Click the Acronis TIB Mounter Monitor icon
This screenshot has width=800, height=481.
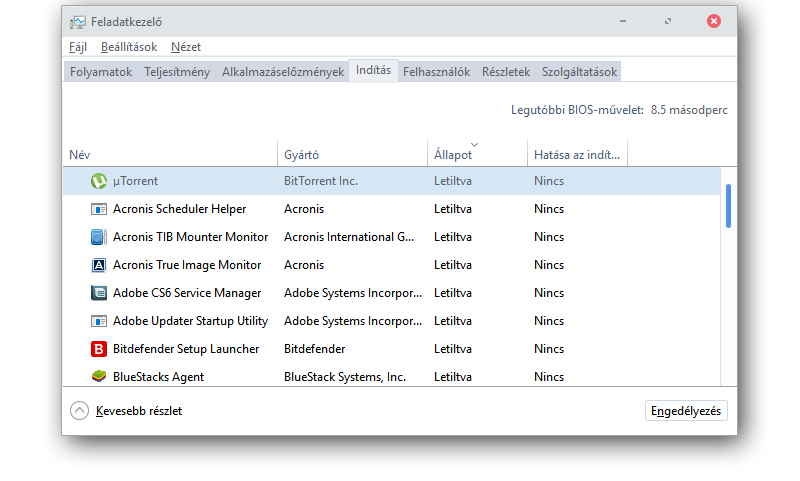click(99, 237)
